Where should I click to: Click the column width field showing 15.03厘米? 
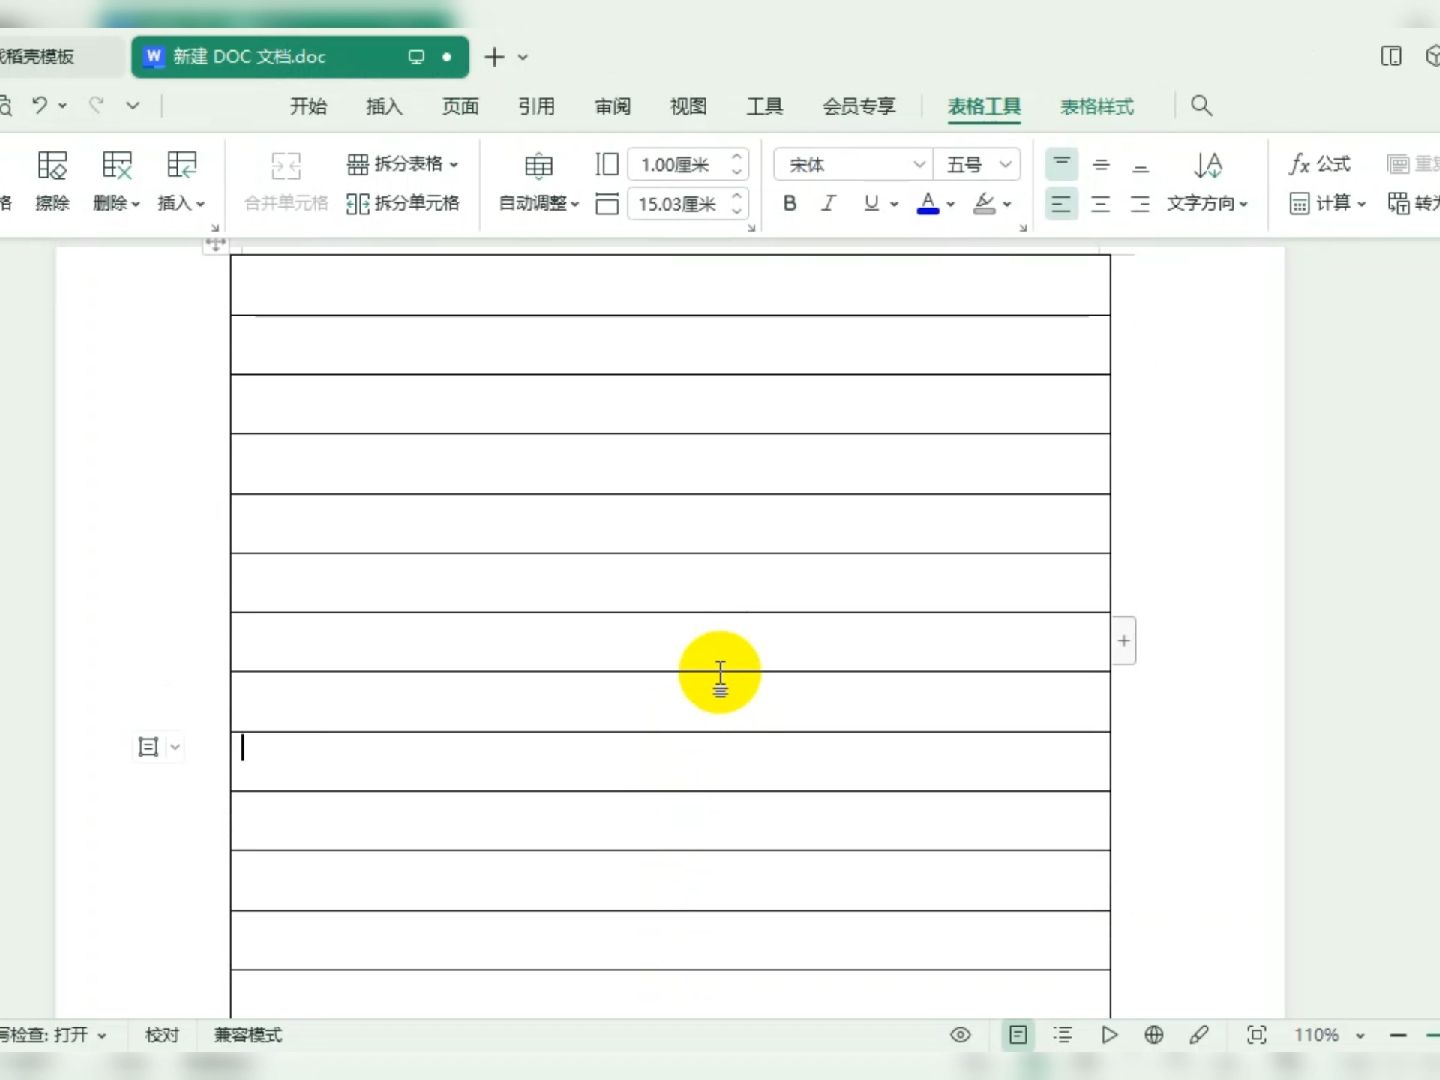676,204
